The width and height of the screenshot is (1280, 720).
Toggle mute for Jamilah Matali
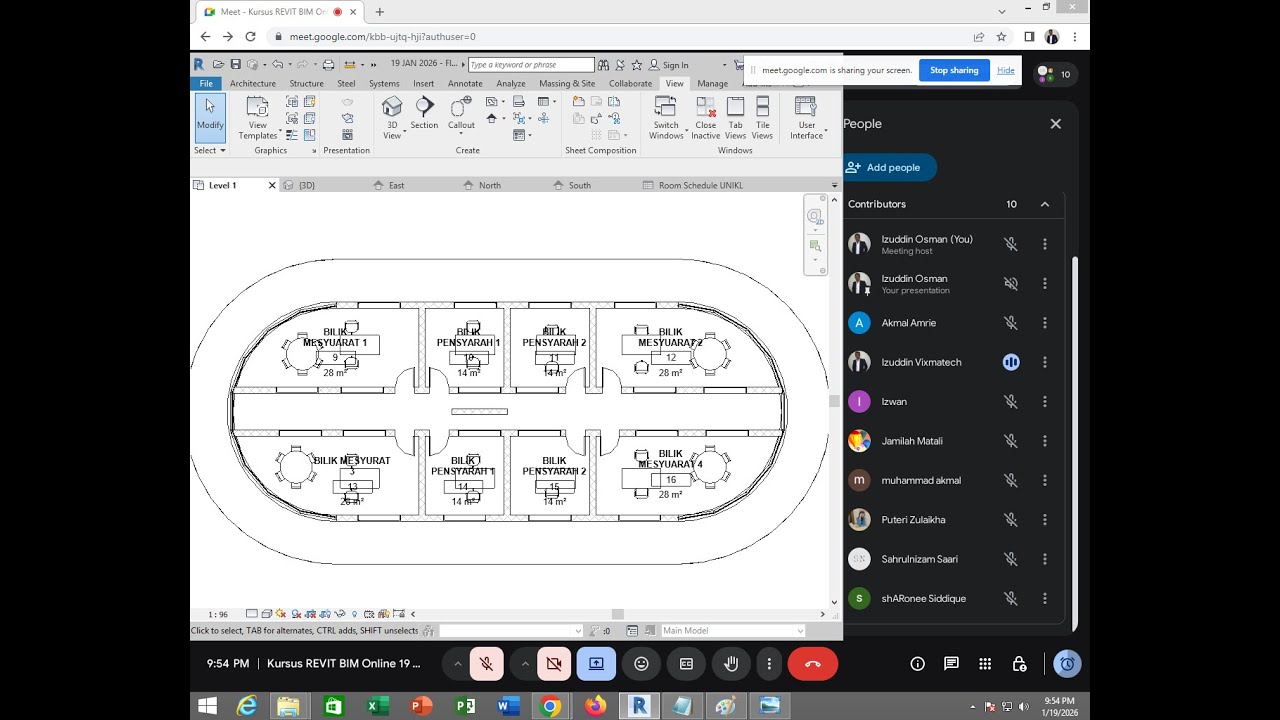click(x=1011, y=441)
